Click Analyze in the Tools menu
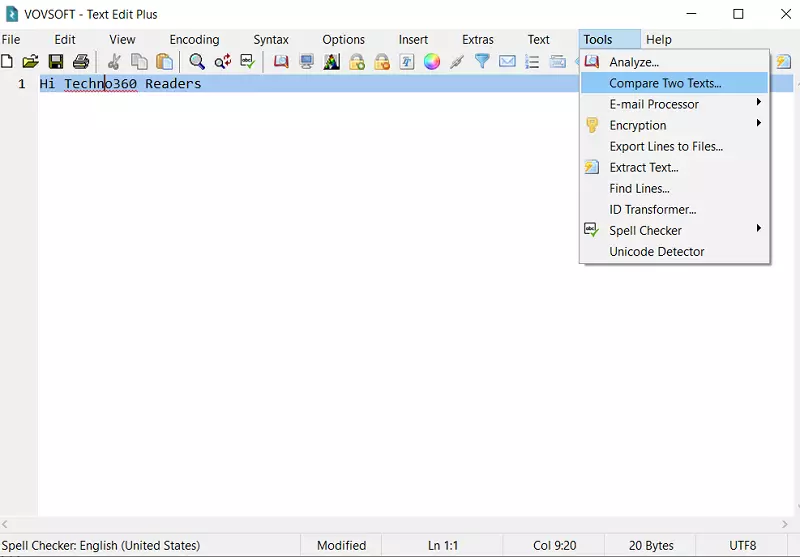Image resolution: width=800 pixels, height=557 pixels. [634, 62]
